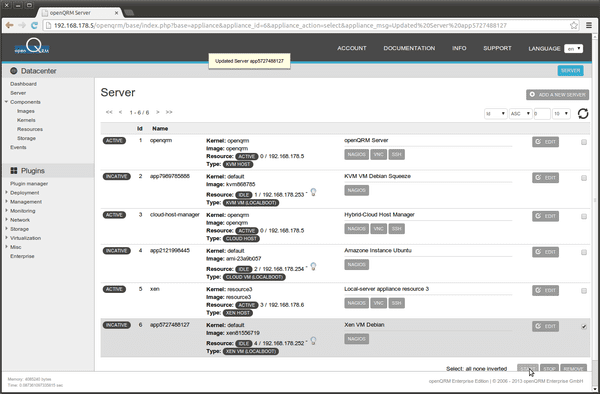Open the SUPPORT menu
The width and height of the screenshot is (600, 394).
click(497, 48)
